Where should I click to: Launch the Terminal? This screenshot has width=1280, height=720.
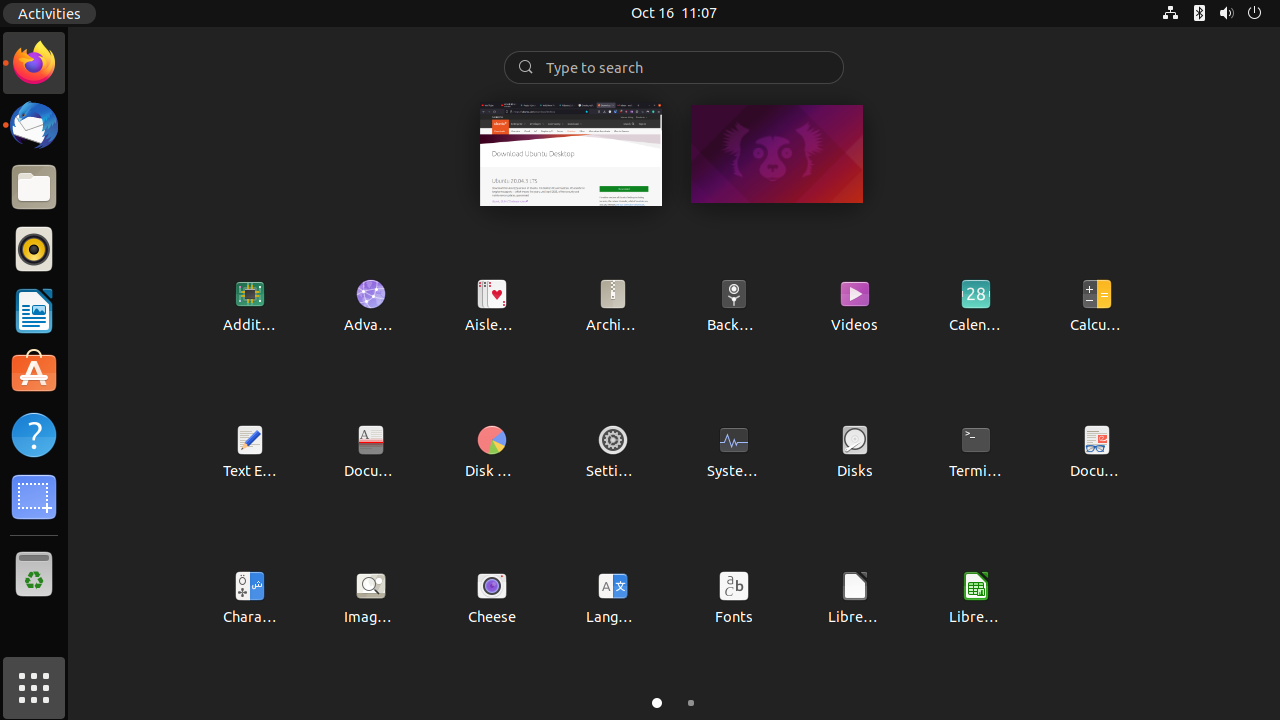point(975,451)
